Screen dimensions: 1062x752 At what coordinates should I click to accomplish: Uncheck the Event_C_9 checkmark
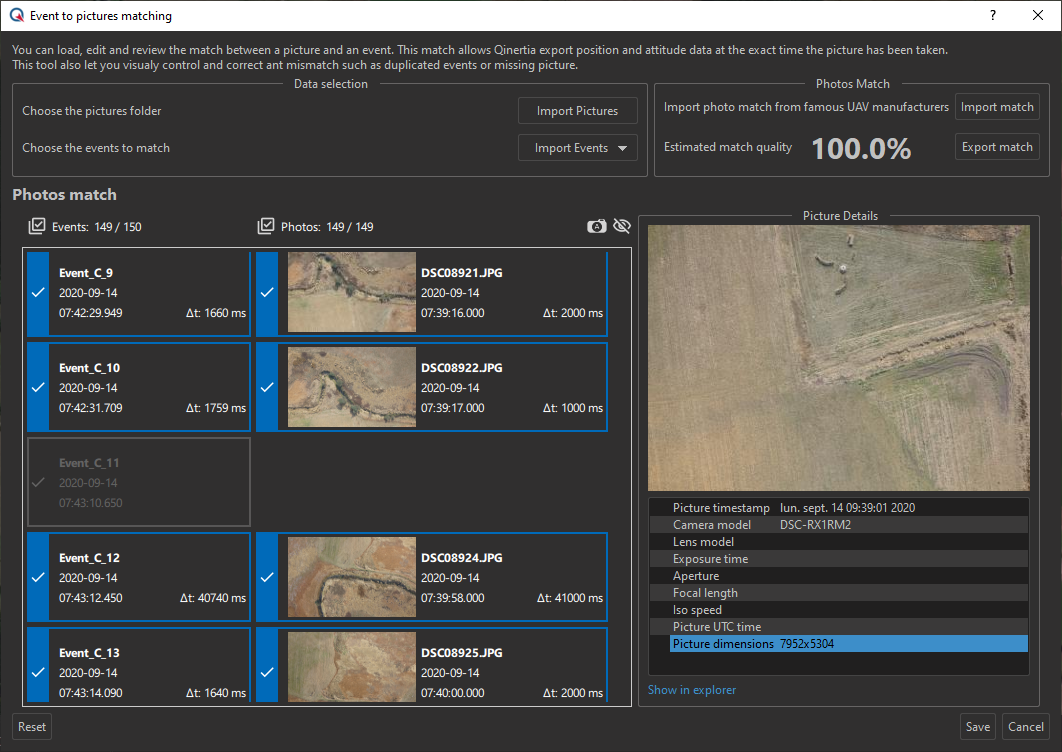(38, 293)
